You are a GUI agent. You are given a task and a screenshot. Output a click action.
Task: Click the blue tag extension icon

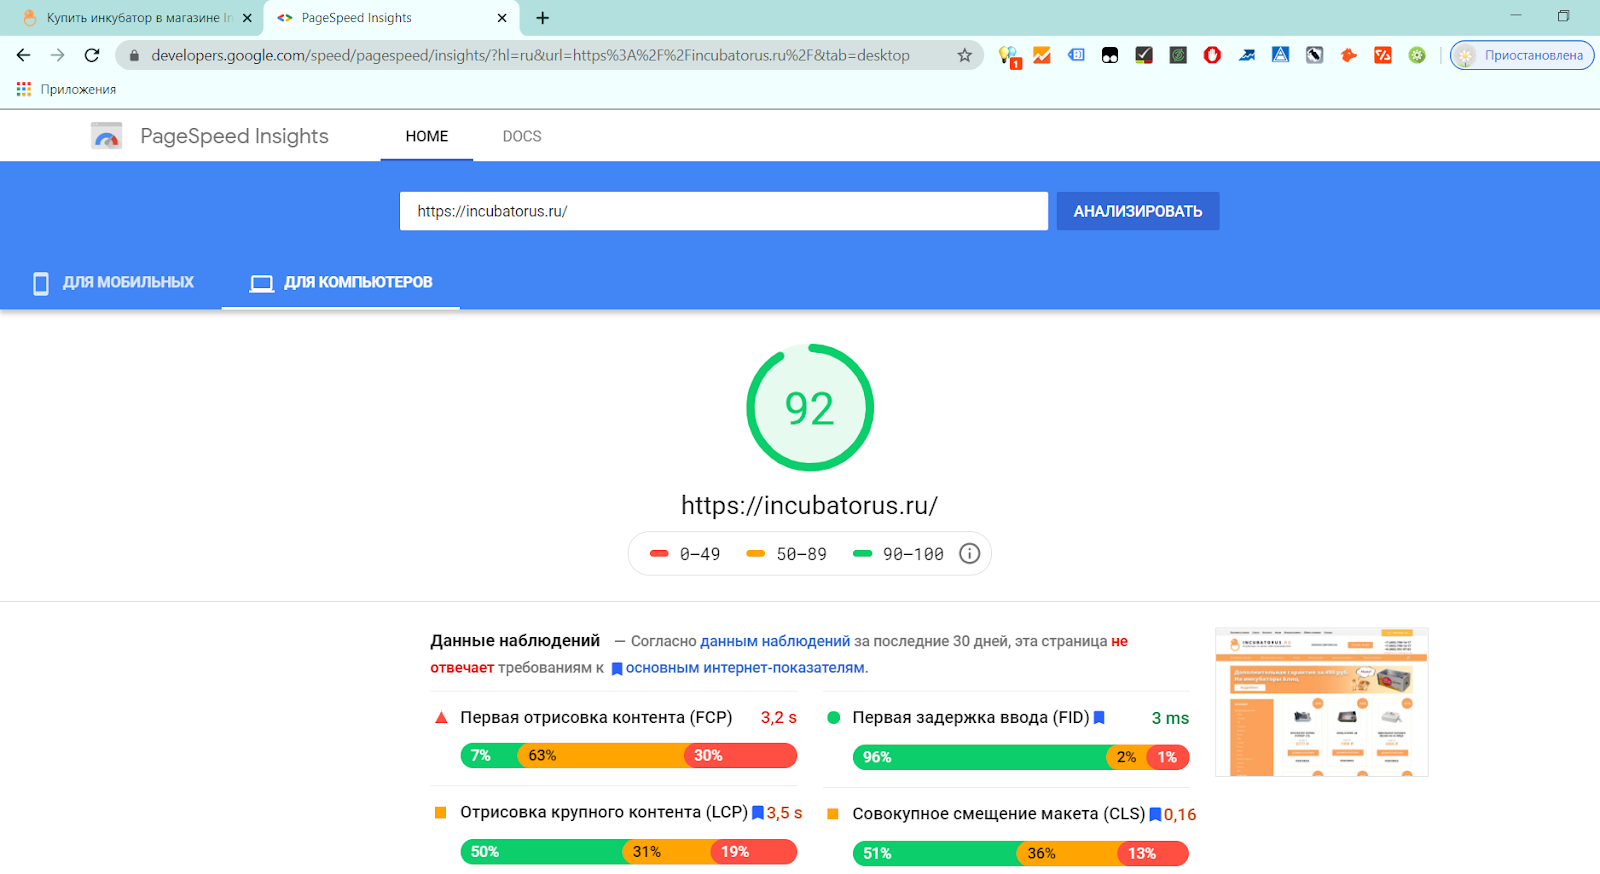click(x=1076, y=55)
